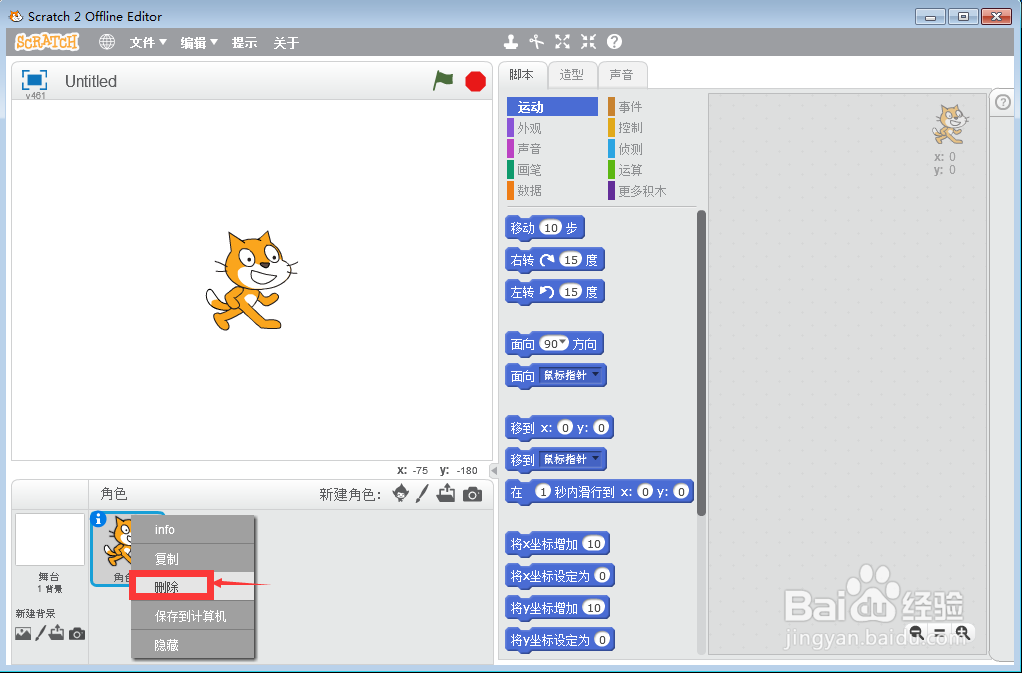Capture a new sprite with the camera
1022x673 pixels.
click(471, 495)
